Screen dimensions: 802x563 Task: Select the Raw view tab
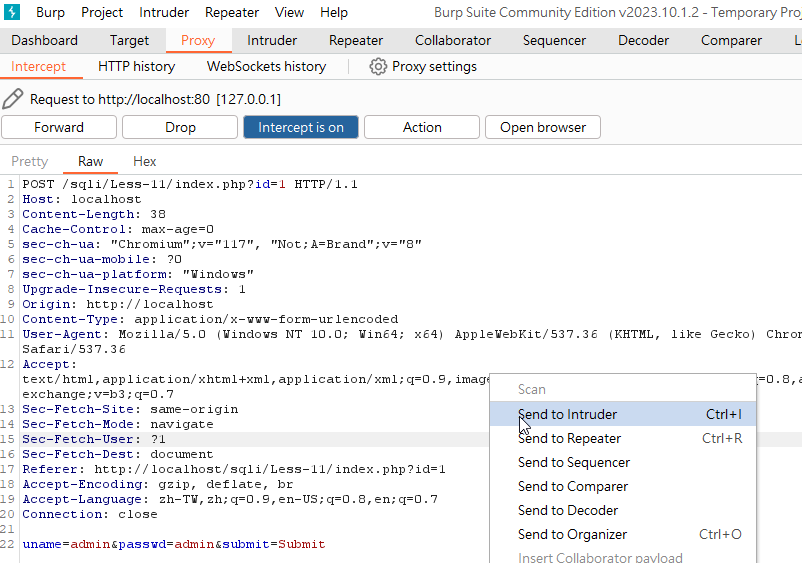pos(91,162)
